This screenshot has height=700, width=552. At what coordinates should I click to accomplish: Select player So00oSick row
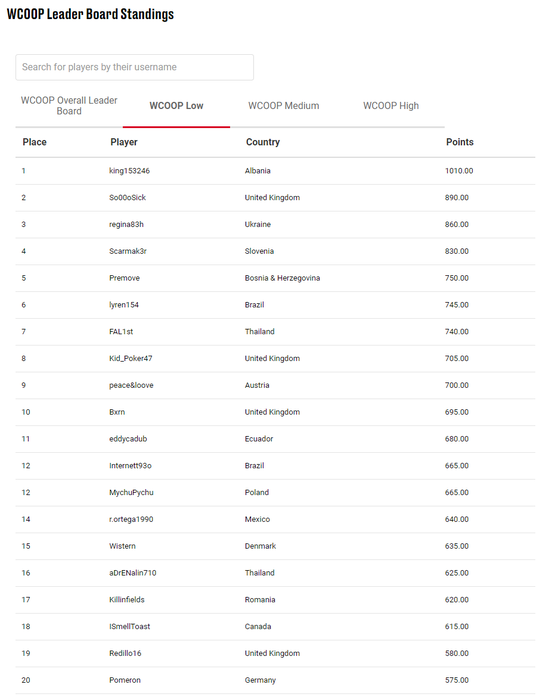(x=275, y=198)
